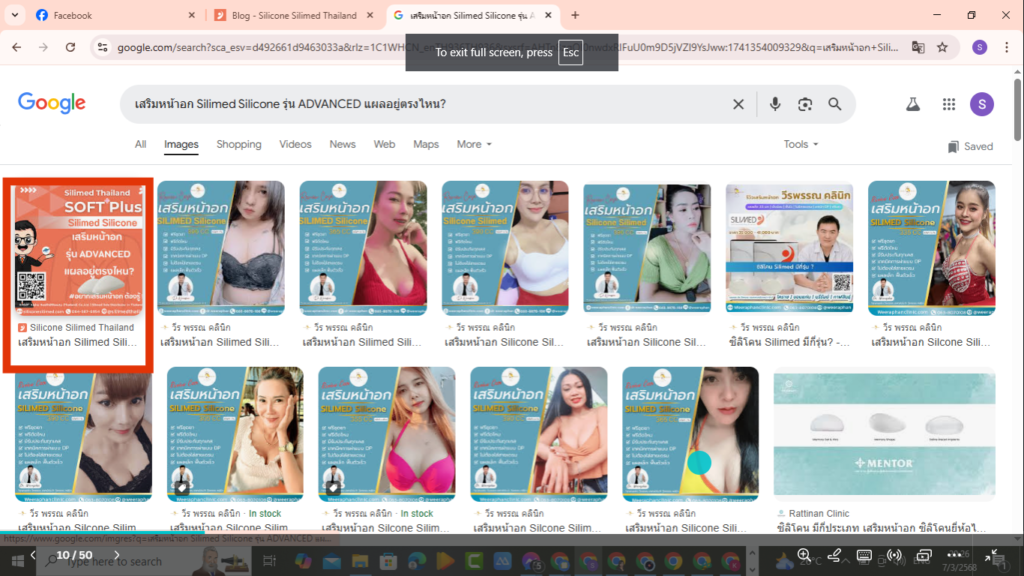Switch to the Web results tab
The width and height of the screenshot is (1024, 576).
[384, 144]
